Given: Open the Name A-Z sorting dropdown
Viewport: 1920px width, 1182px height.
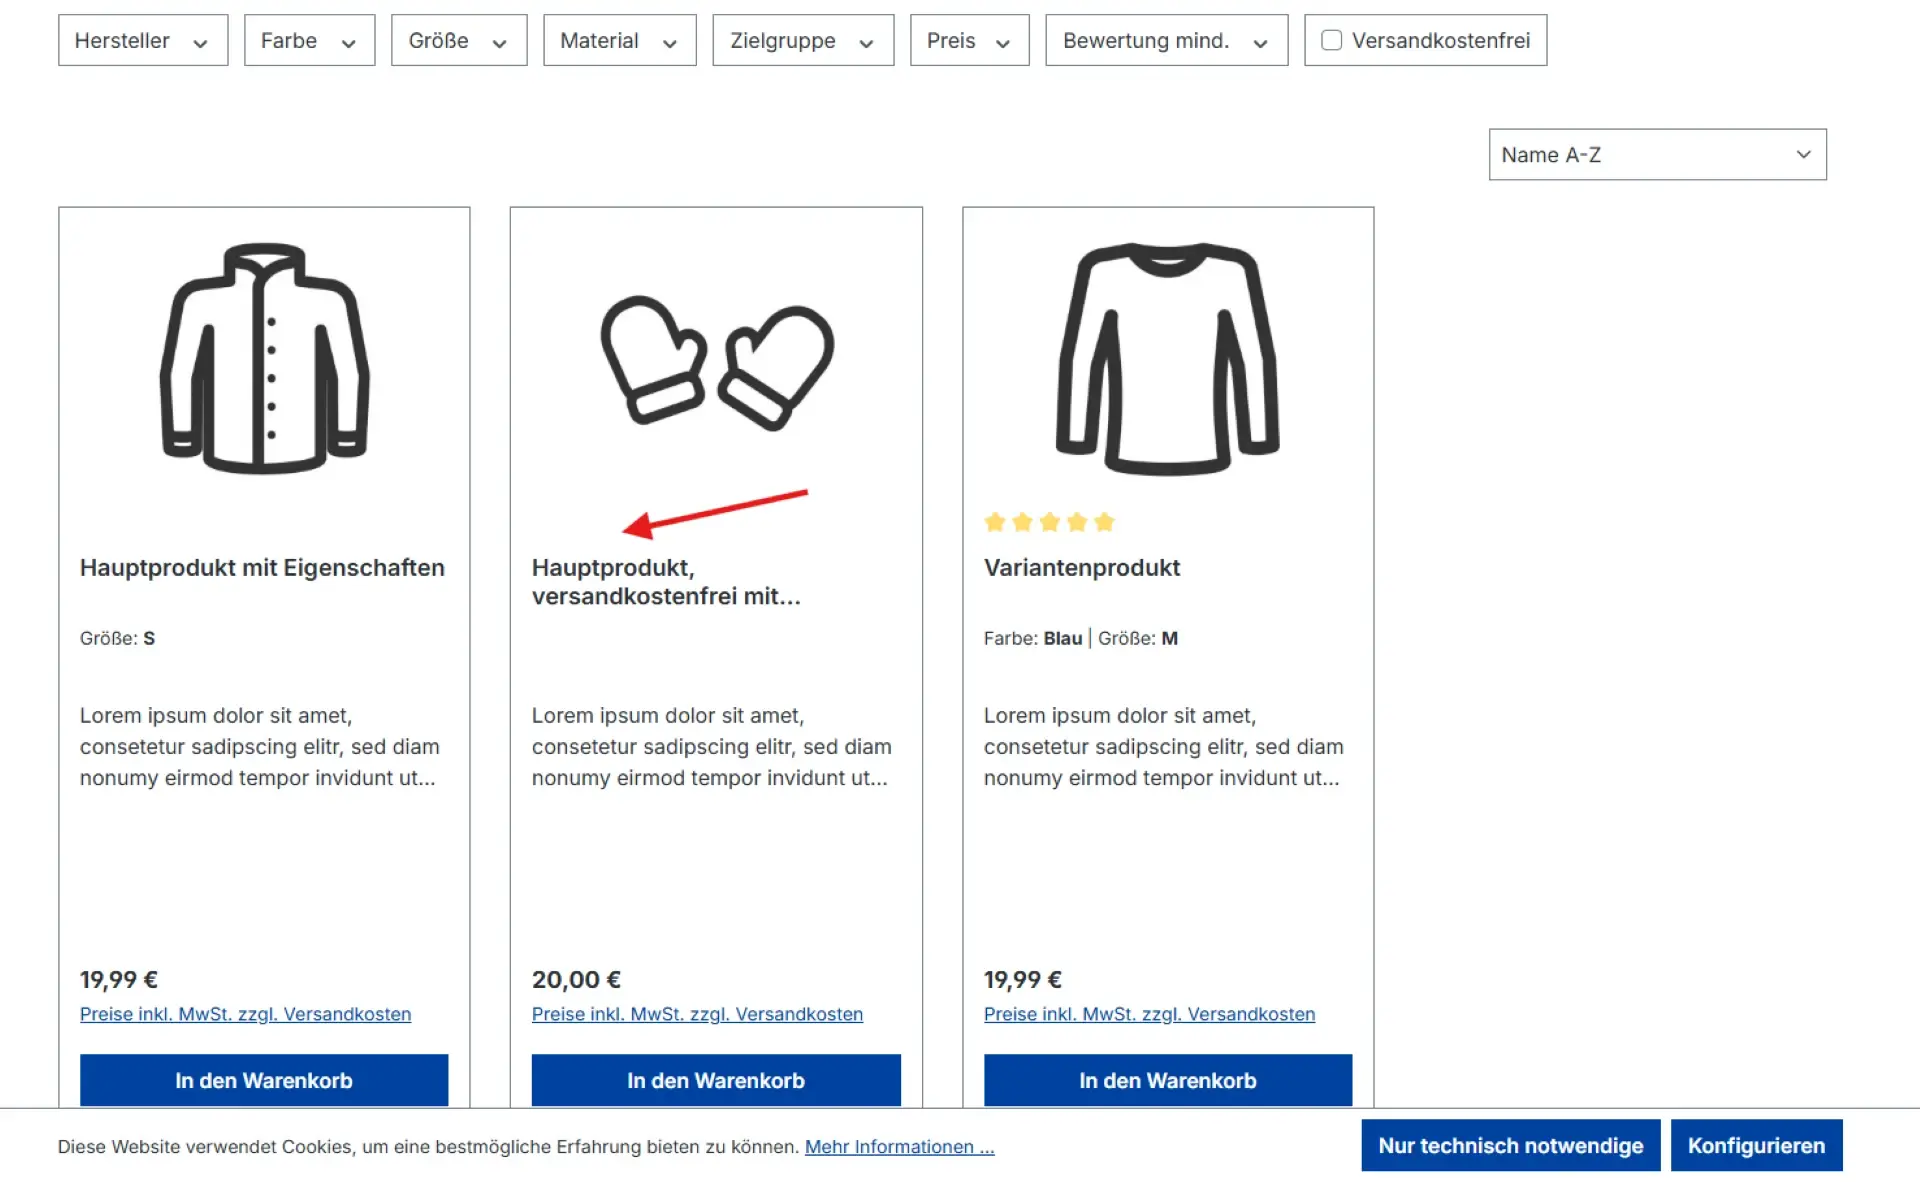Looking at the screenshot, I should click(1657, 154).
